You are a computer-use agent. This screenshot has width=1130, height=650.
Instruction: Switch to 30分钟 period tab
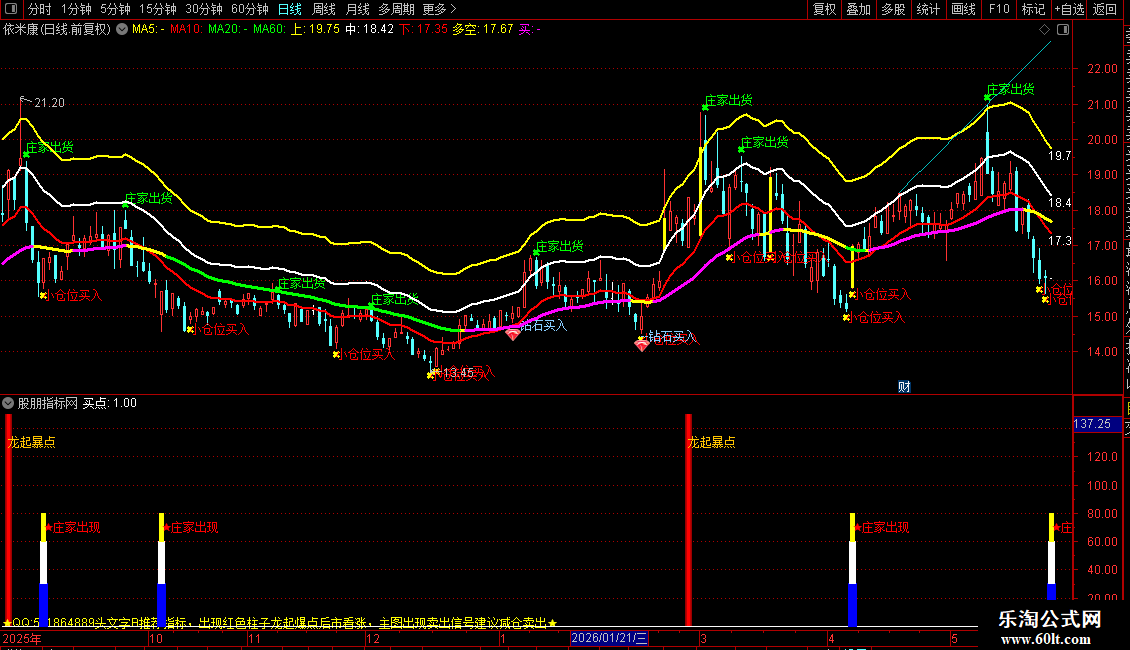pyautogui.click(x=203, y=9)
